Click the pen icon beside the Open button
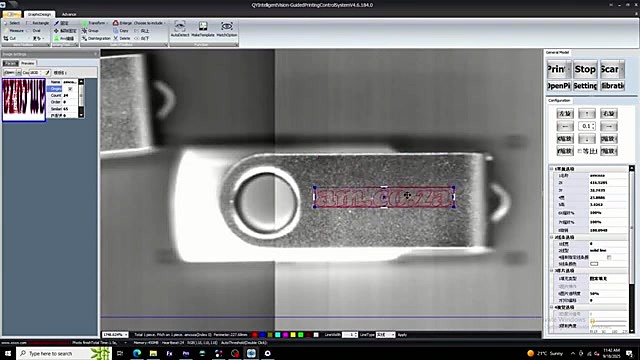The image size is (640, 360). coord(47,73)
